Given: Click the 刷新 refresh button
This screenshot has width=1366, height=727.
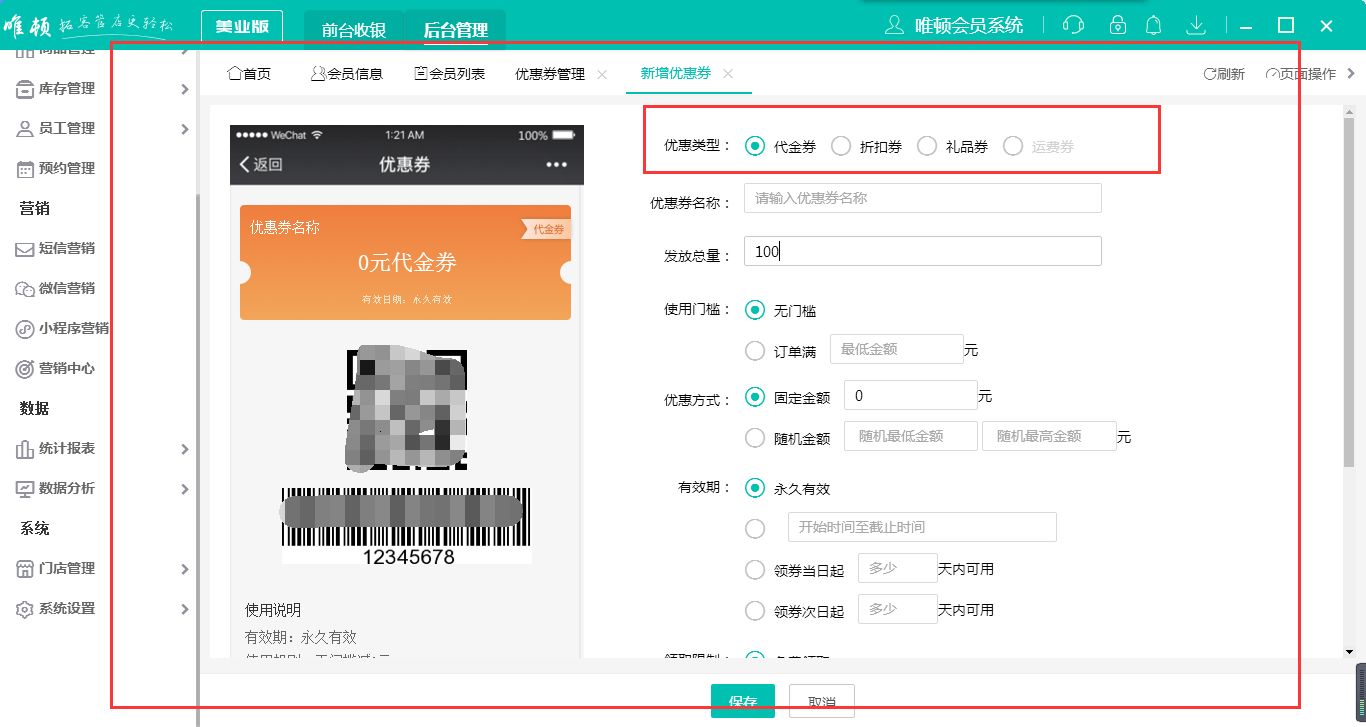Looking at the screenshot, I should click(x=1224, y=74).
